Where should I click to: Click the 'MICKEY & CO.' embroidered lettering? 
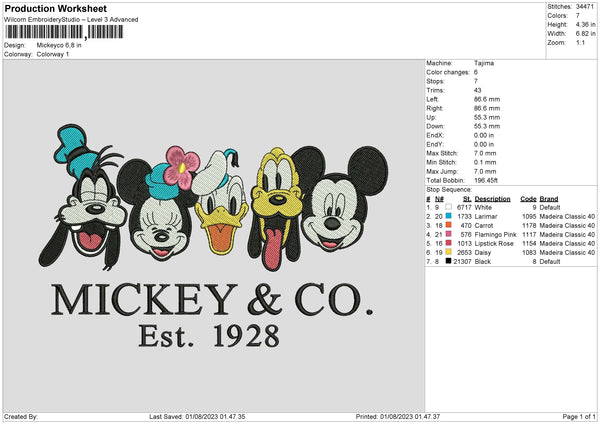pos(212,300)
